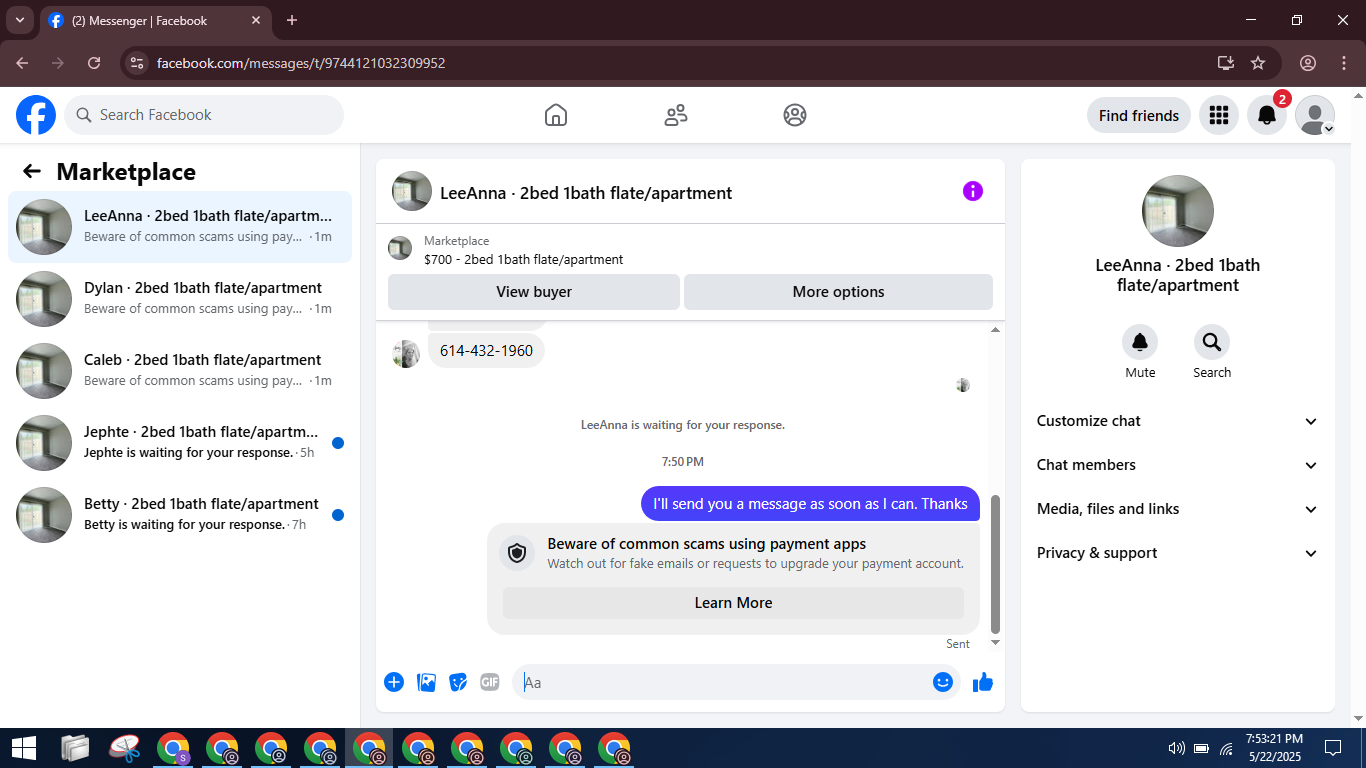Expand Media, files and links section

pos(1178,509)
